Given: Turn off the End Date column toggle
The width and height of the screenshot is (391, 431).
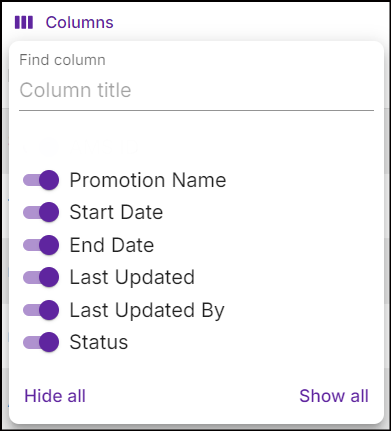Looking at the screenshot, I should point(41,245).
